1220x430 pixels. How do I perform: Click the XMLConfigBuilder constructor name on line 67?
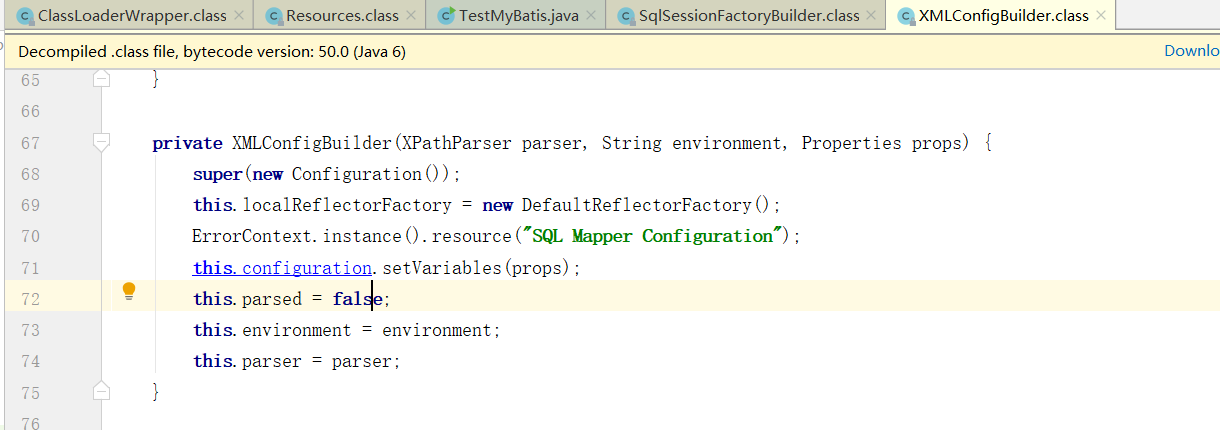pyautogui.click(x=312, y=143)
